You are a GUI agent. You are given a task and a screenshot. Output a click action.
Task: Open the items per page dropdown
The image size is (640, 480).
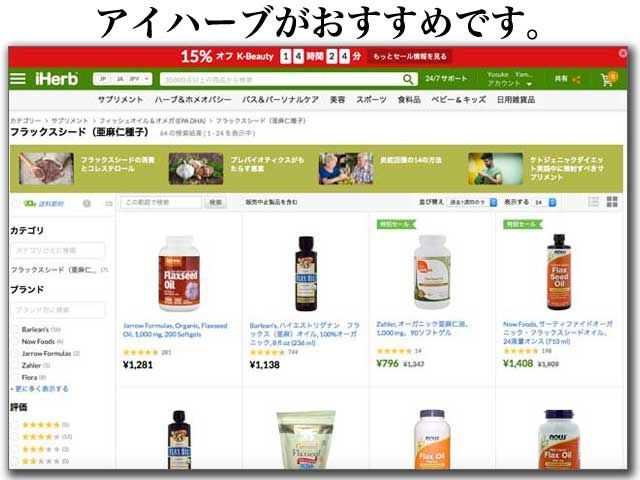544,202
